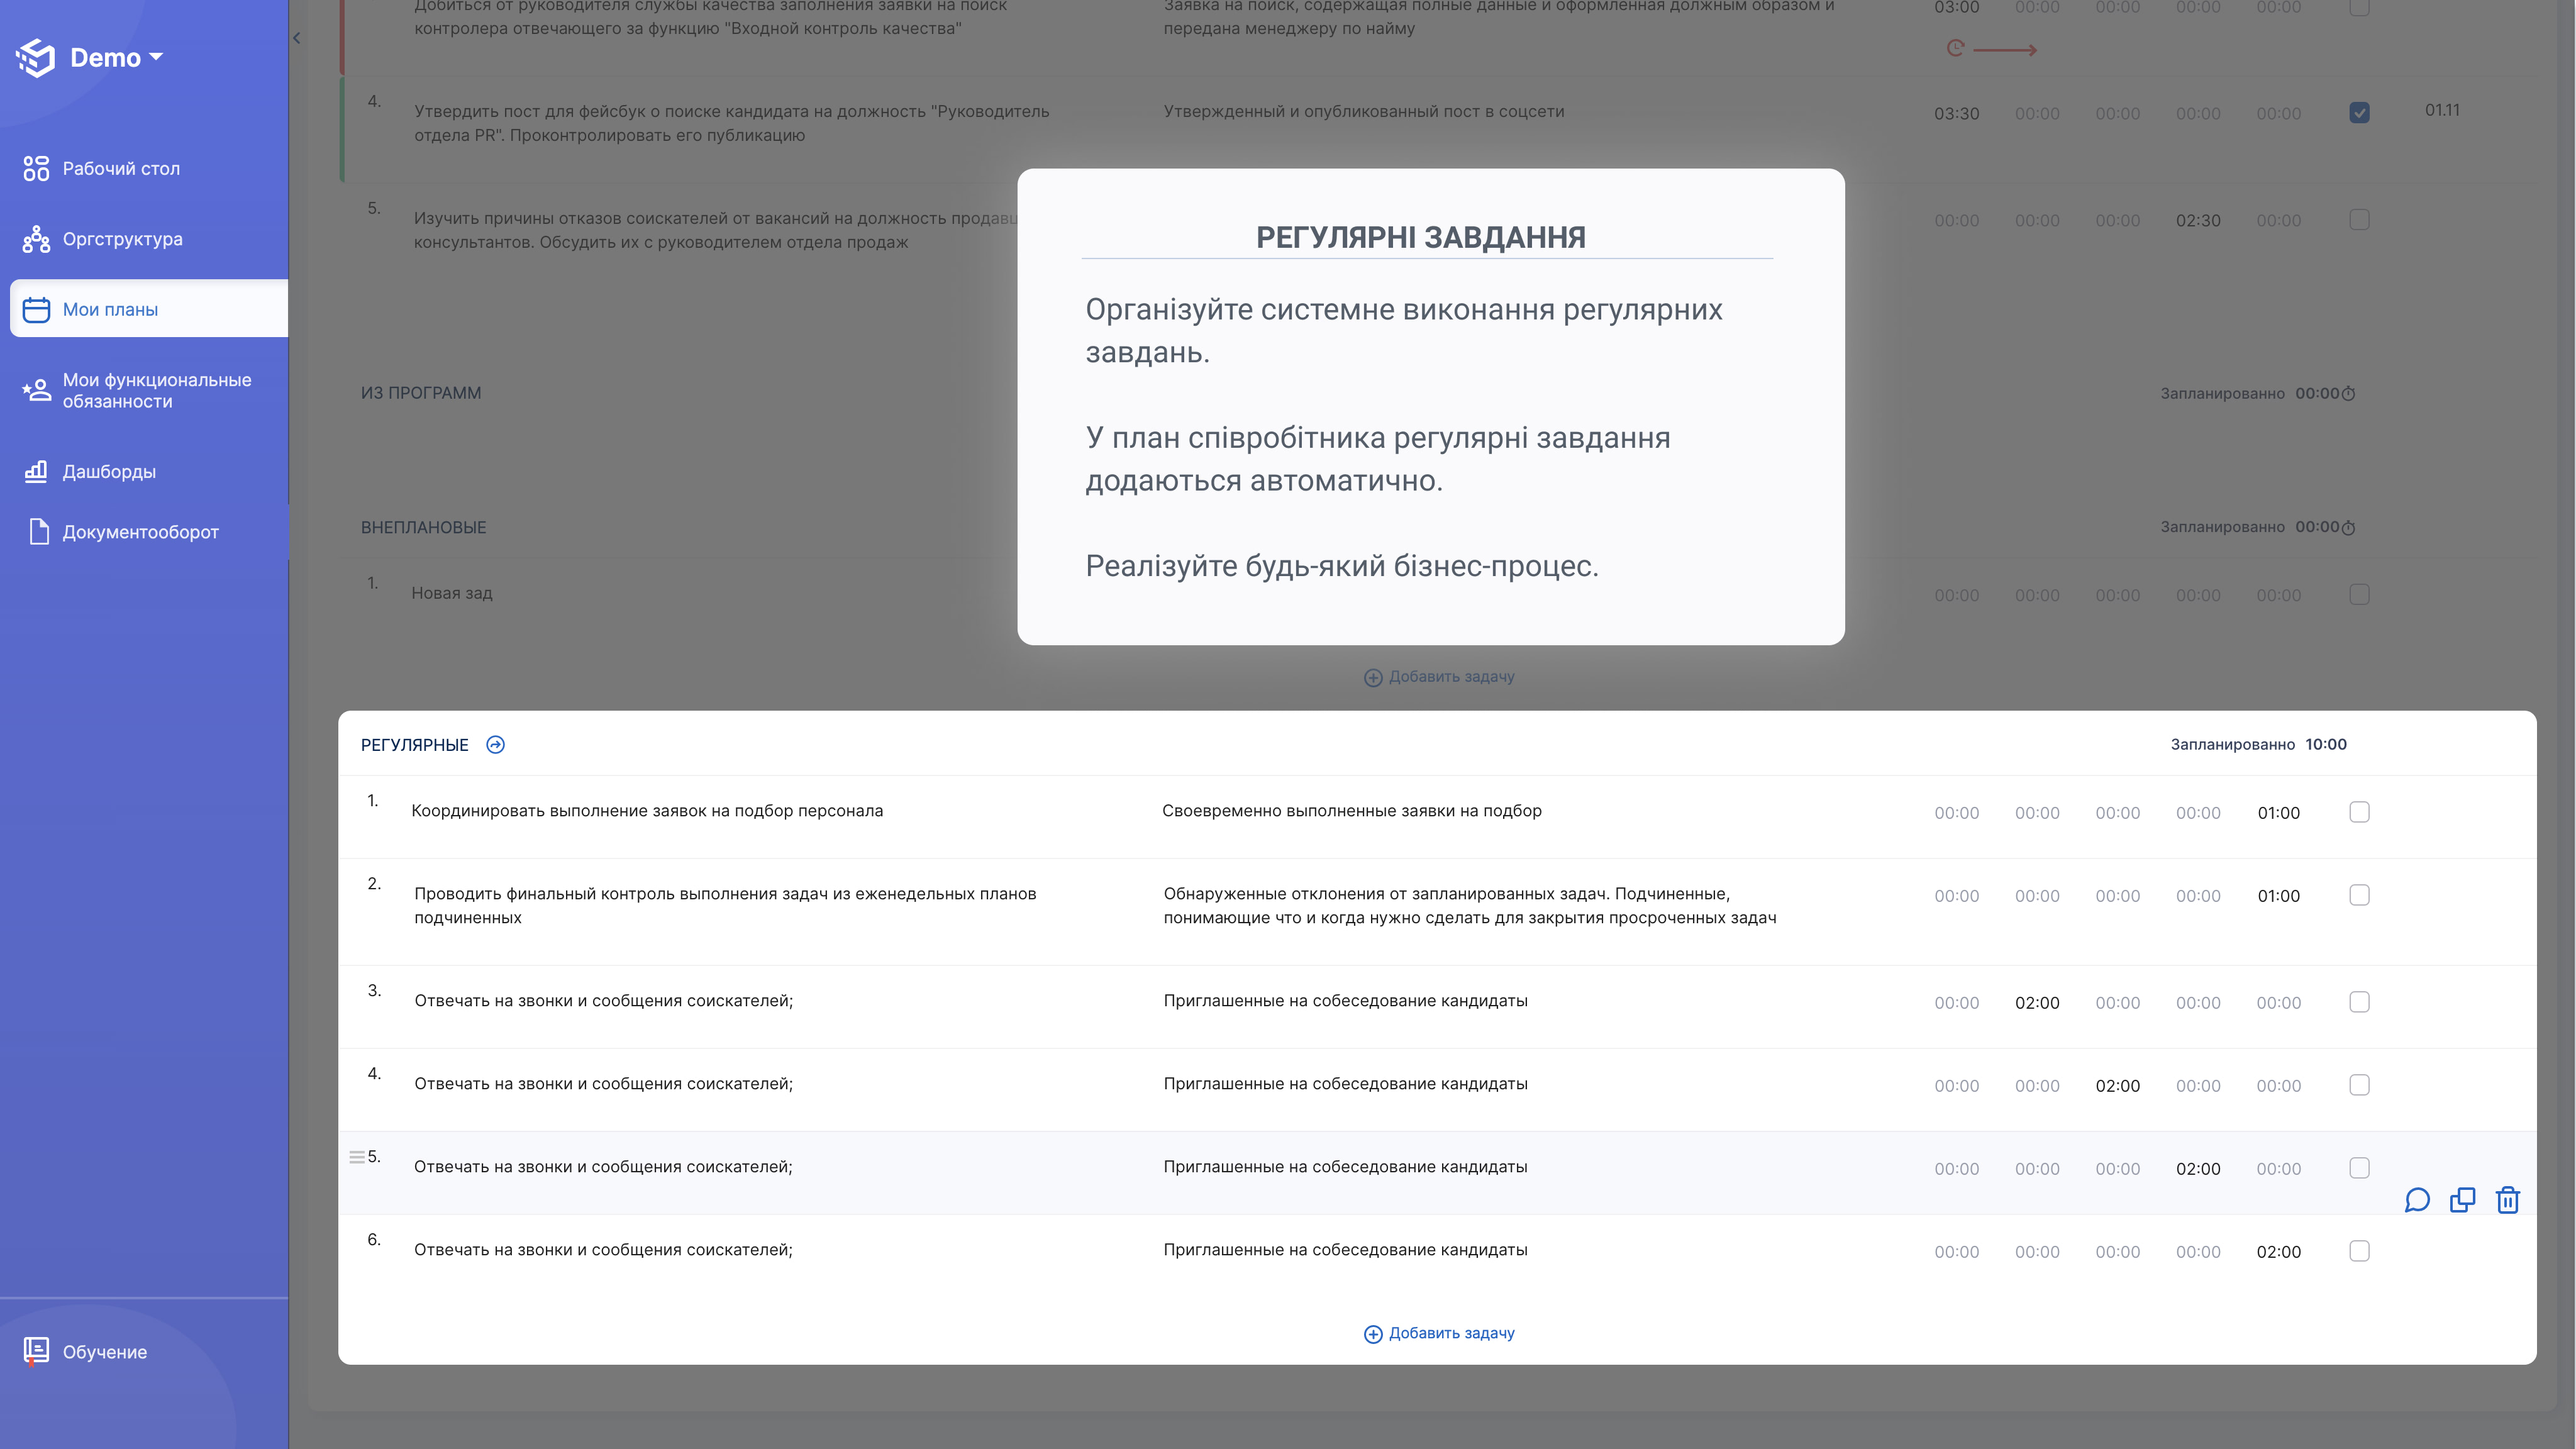2576x1449 pixels.
Task: Click the Документооборот file icon
Action: coord(39,531)
